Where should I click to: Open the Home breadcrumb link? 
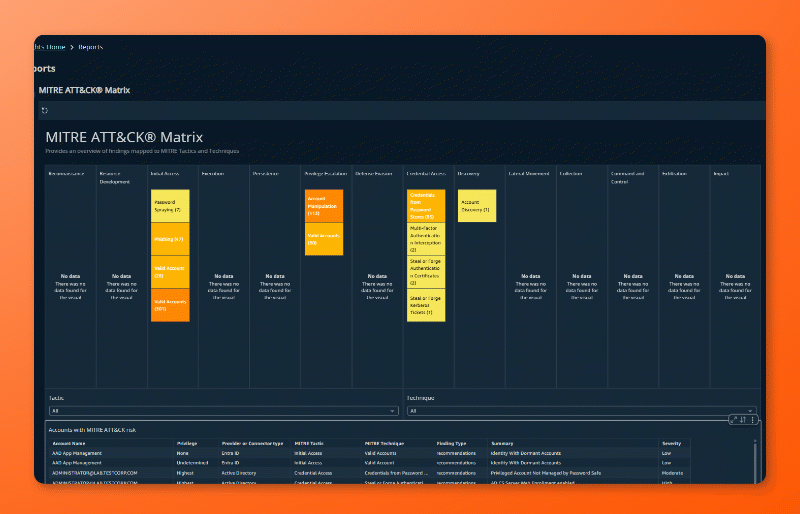tap(50, 47)
